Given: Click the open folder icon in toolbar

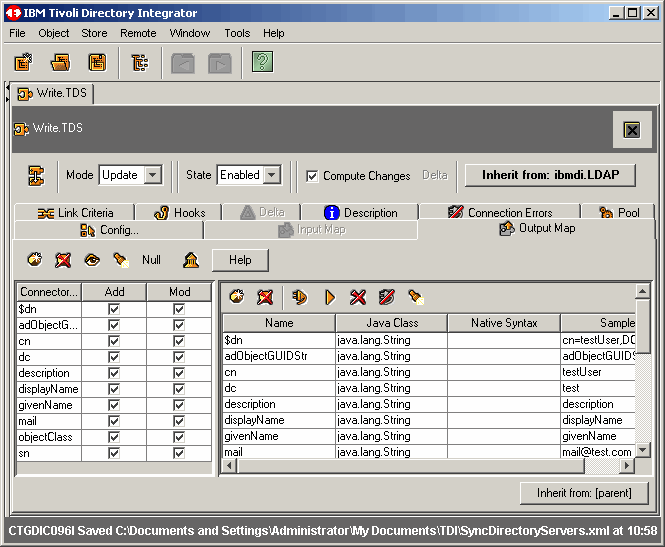Looking at the screenshot, I should click(61, 63).
